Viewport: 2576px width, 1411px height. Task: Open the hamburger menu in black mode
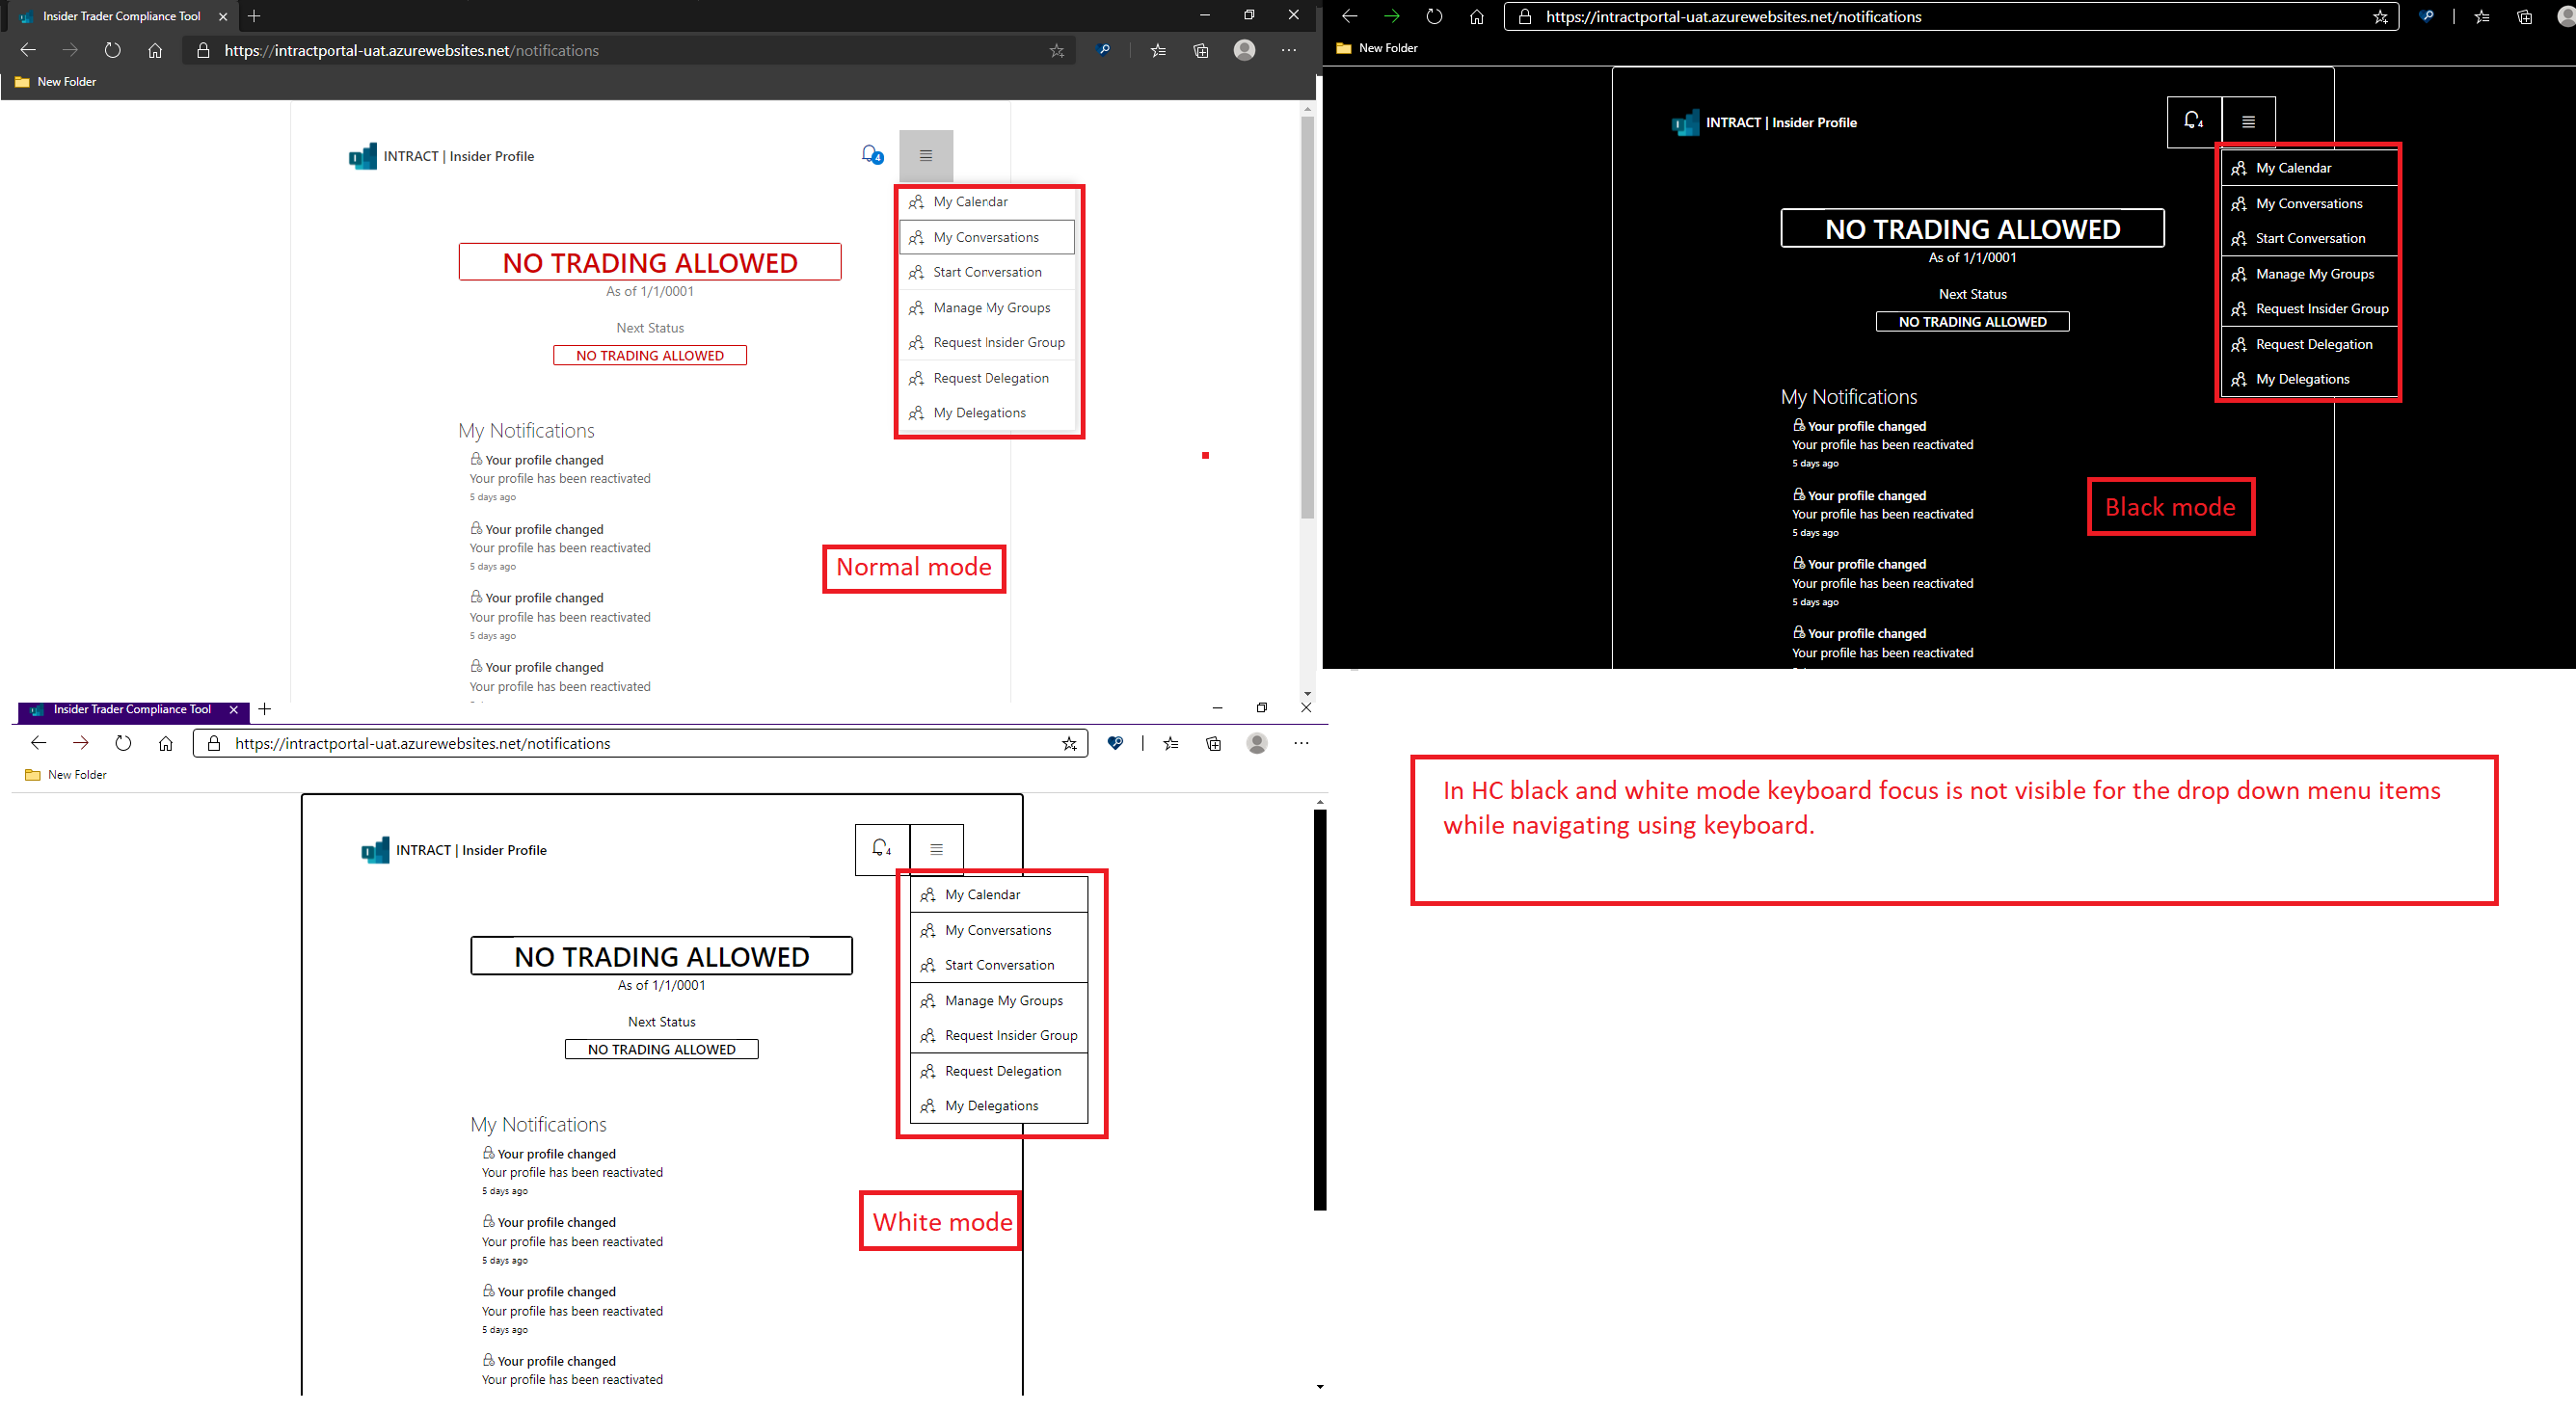pyautogui.click(x=2249, y=121)
